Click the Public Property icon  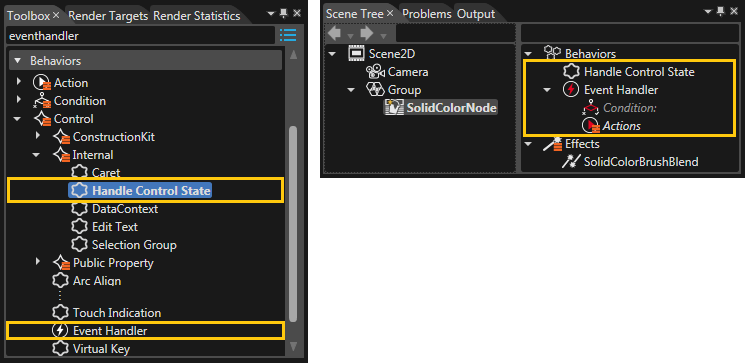tap(61, 263)
